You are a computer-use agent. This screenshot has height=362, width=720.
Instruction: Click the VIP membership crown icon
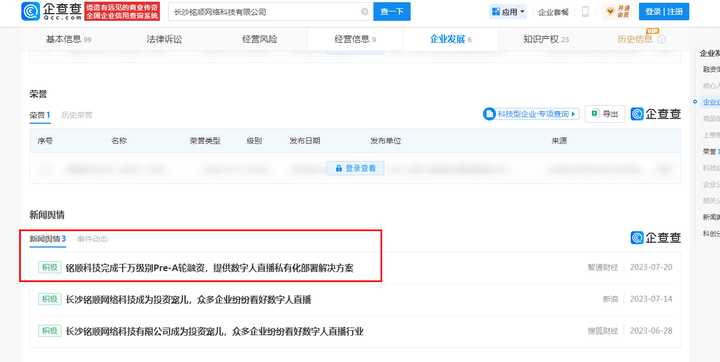610,11
